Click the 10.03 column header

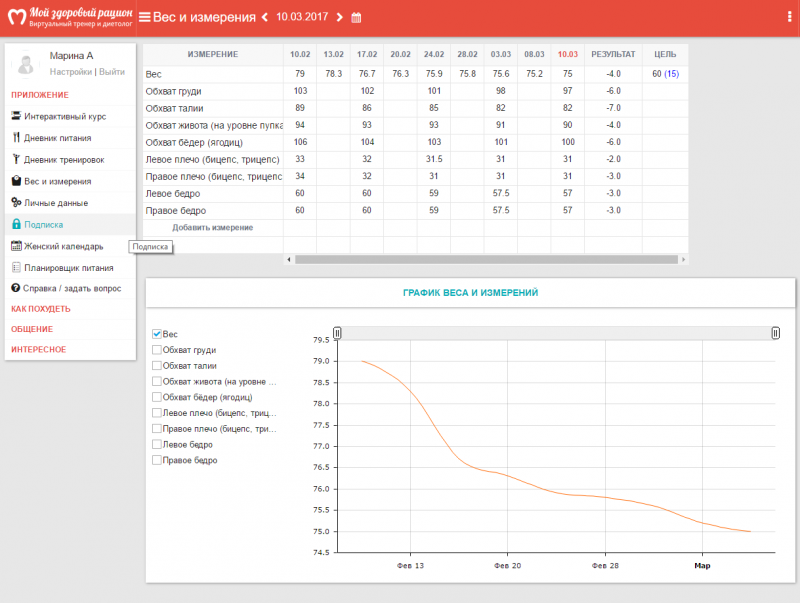point(567,54)
